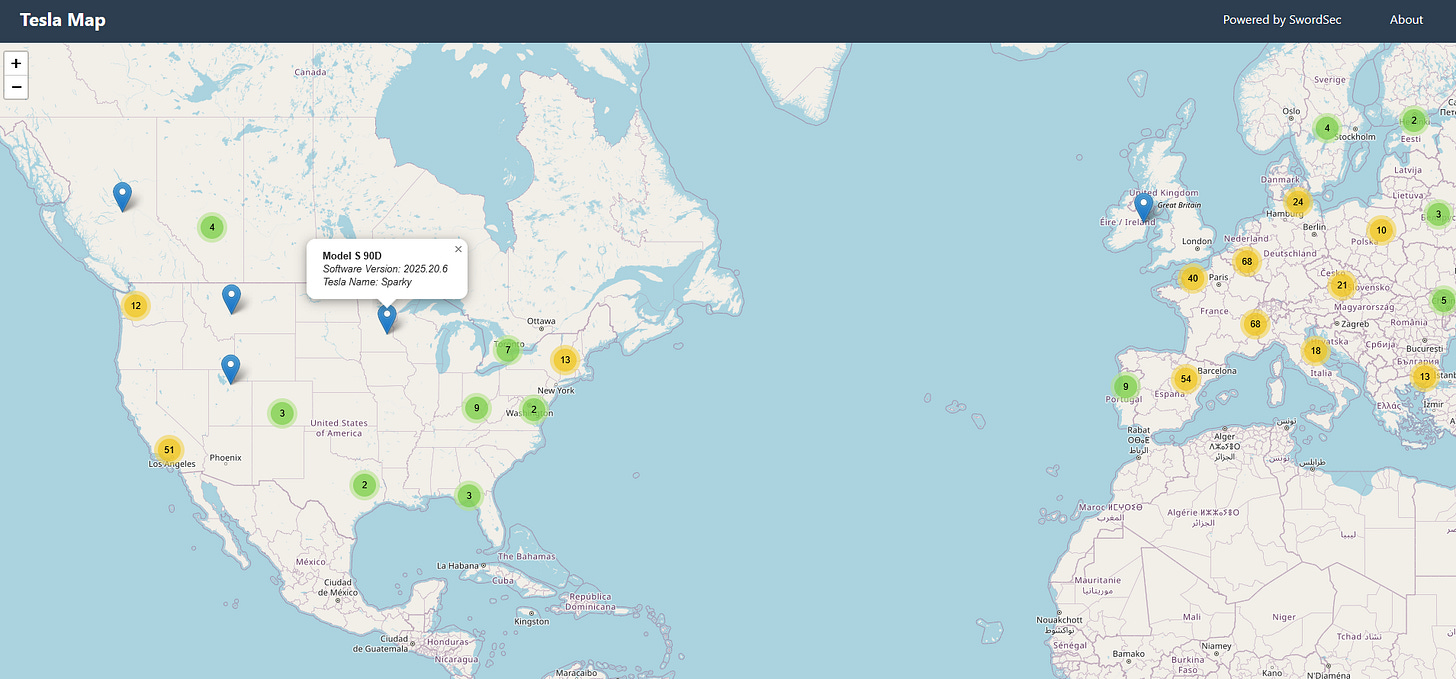Select the blue pin under Sparky popup
Image resolution: width=1456 pixels, height=679 pixels.
click(x=387, y=319)
